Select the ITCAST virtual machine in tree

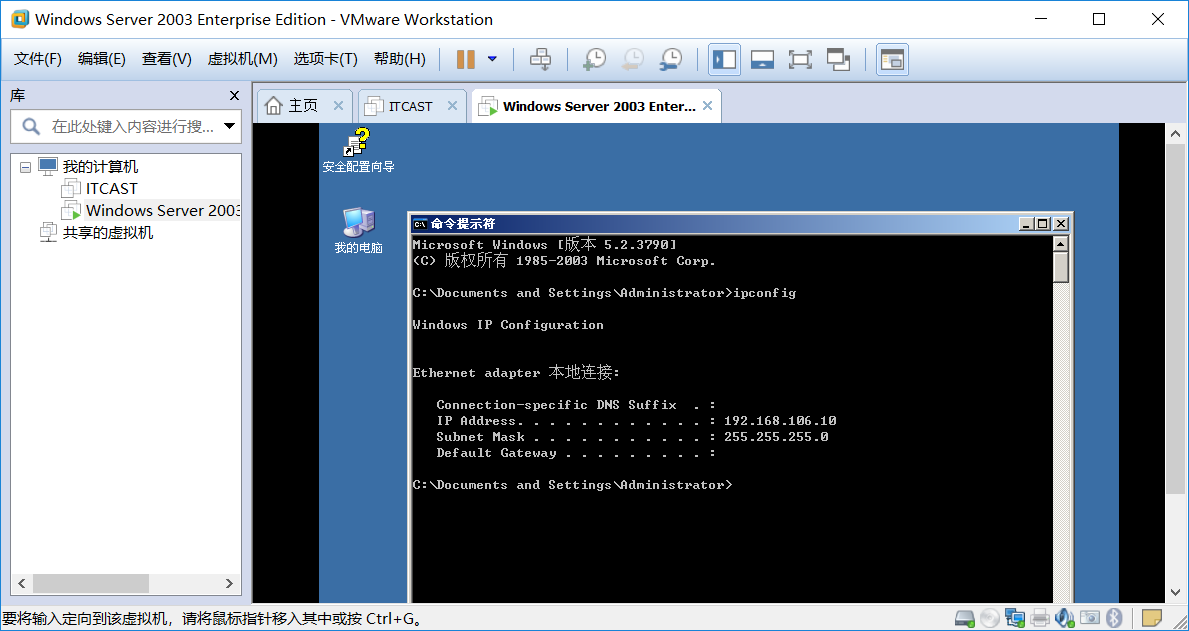pyautogui.click(x=111, y=188)
